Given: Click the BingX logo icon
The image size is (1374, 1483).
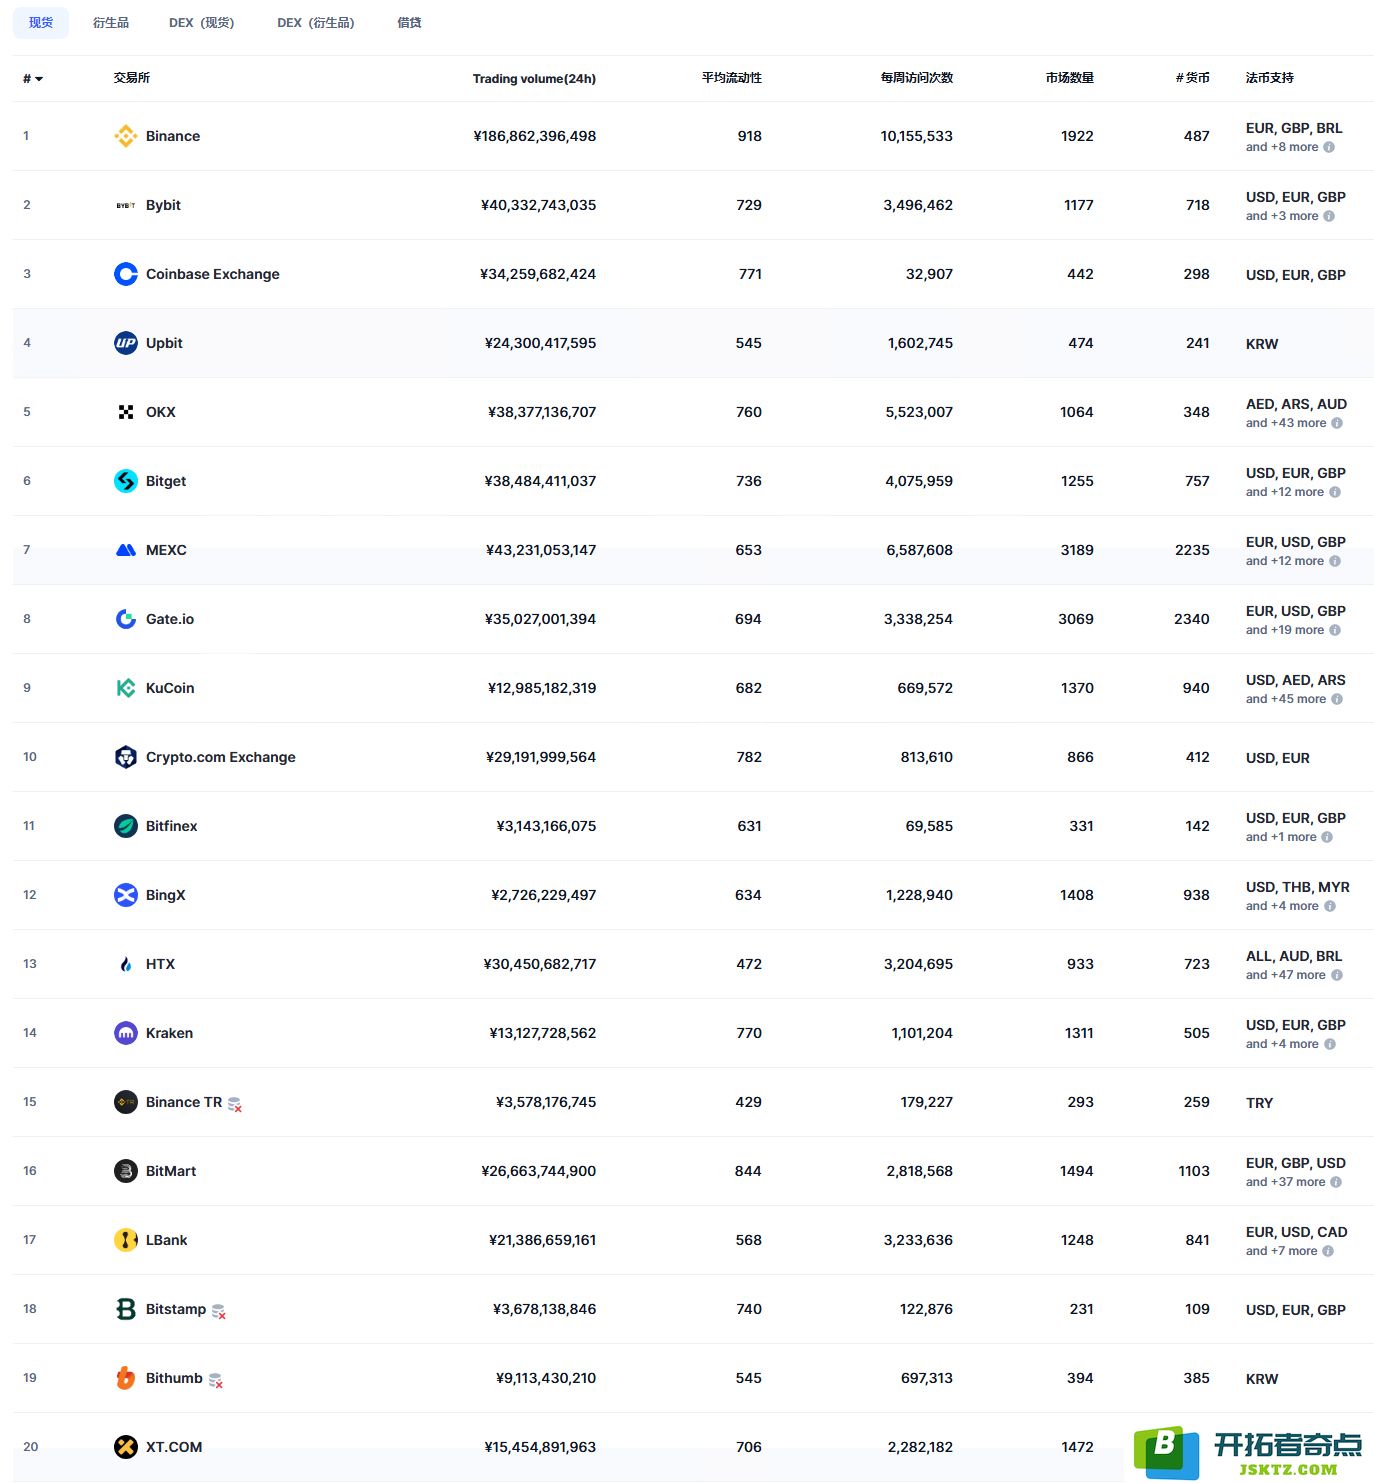Looking at the screenshot, I should click(x=126, y=895).
